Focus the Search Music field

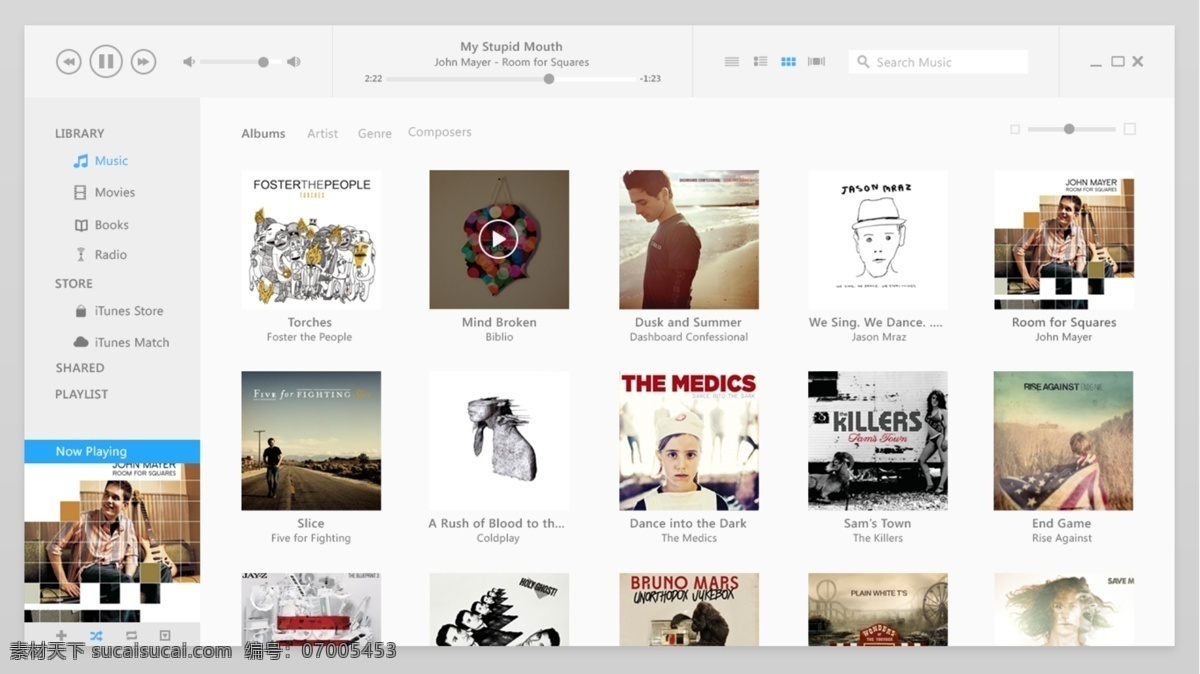pyautogui.click(x=938, y=62)
